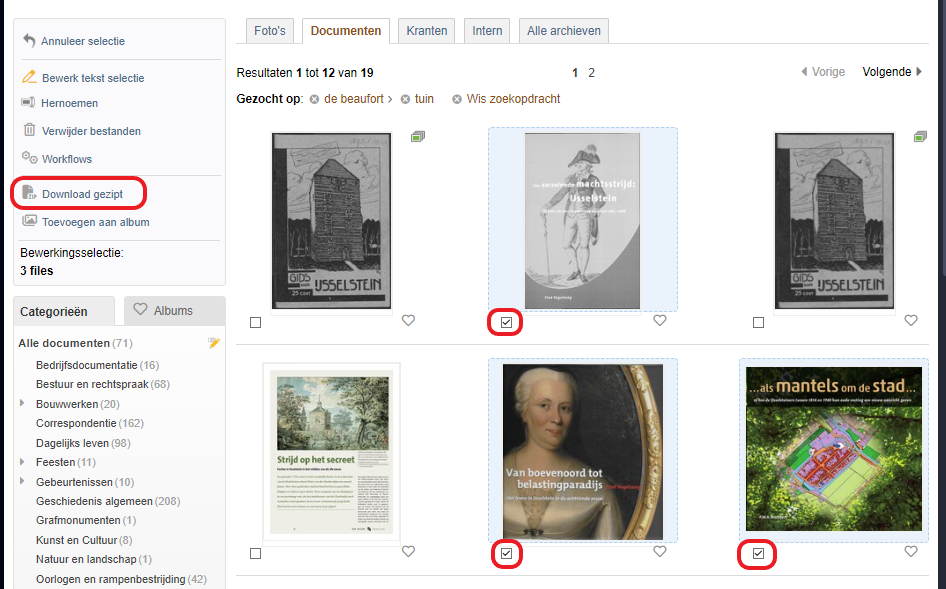This screenshot has height=589, width=946.
Task: Click the Annuleer selectie undo arrow icon
Action: click(x=29, y=40)
